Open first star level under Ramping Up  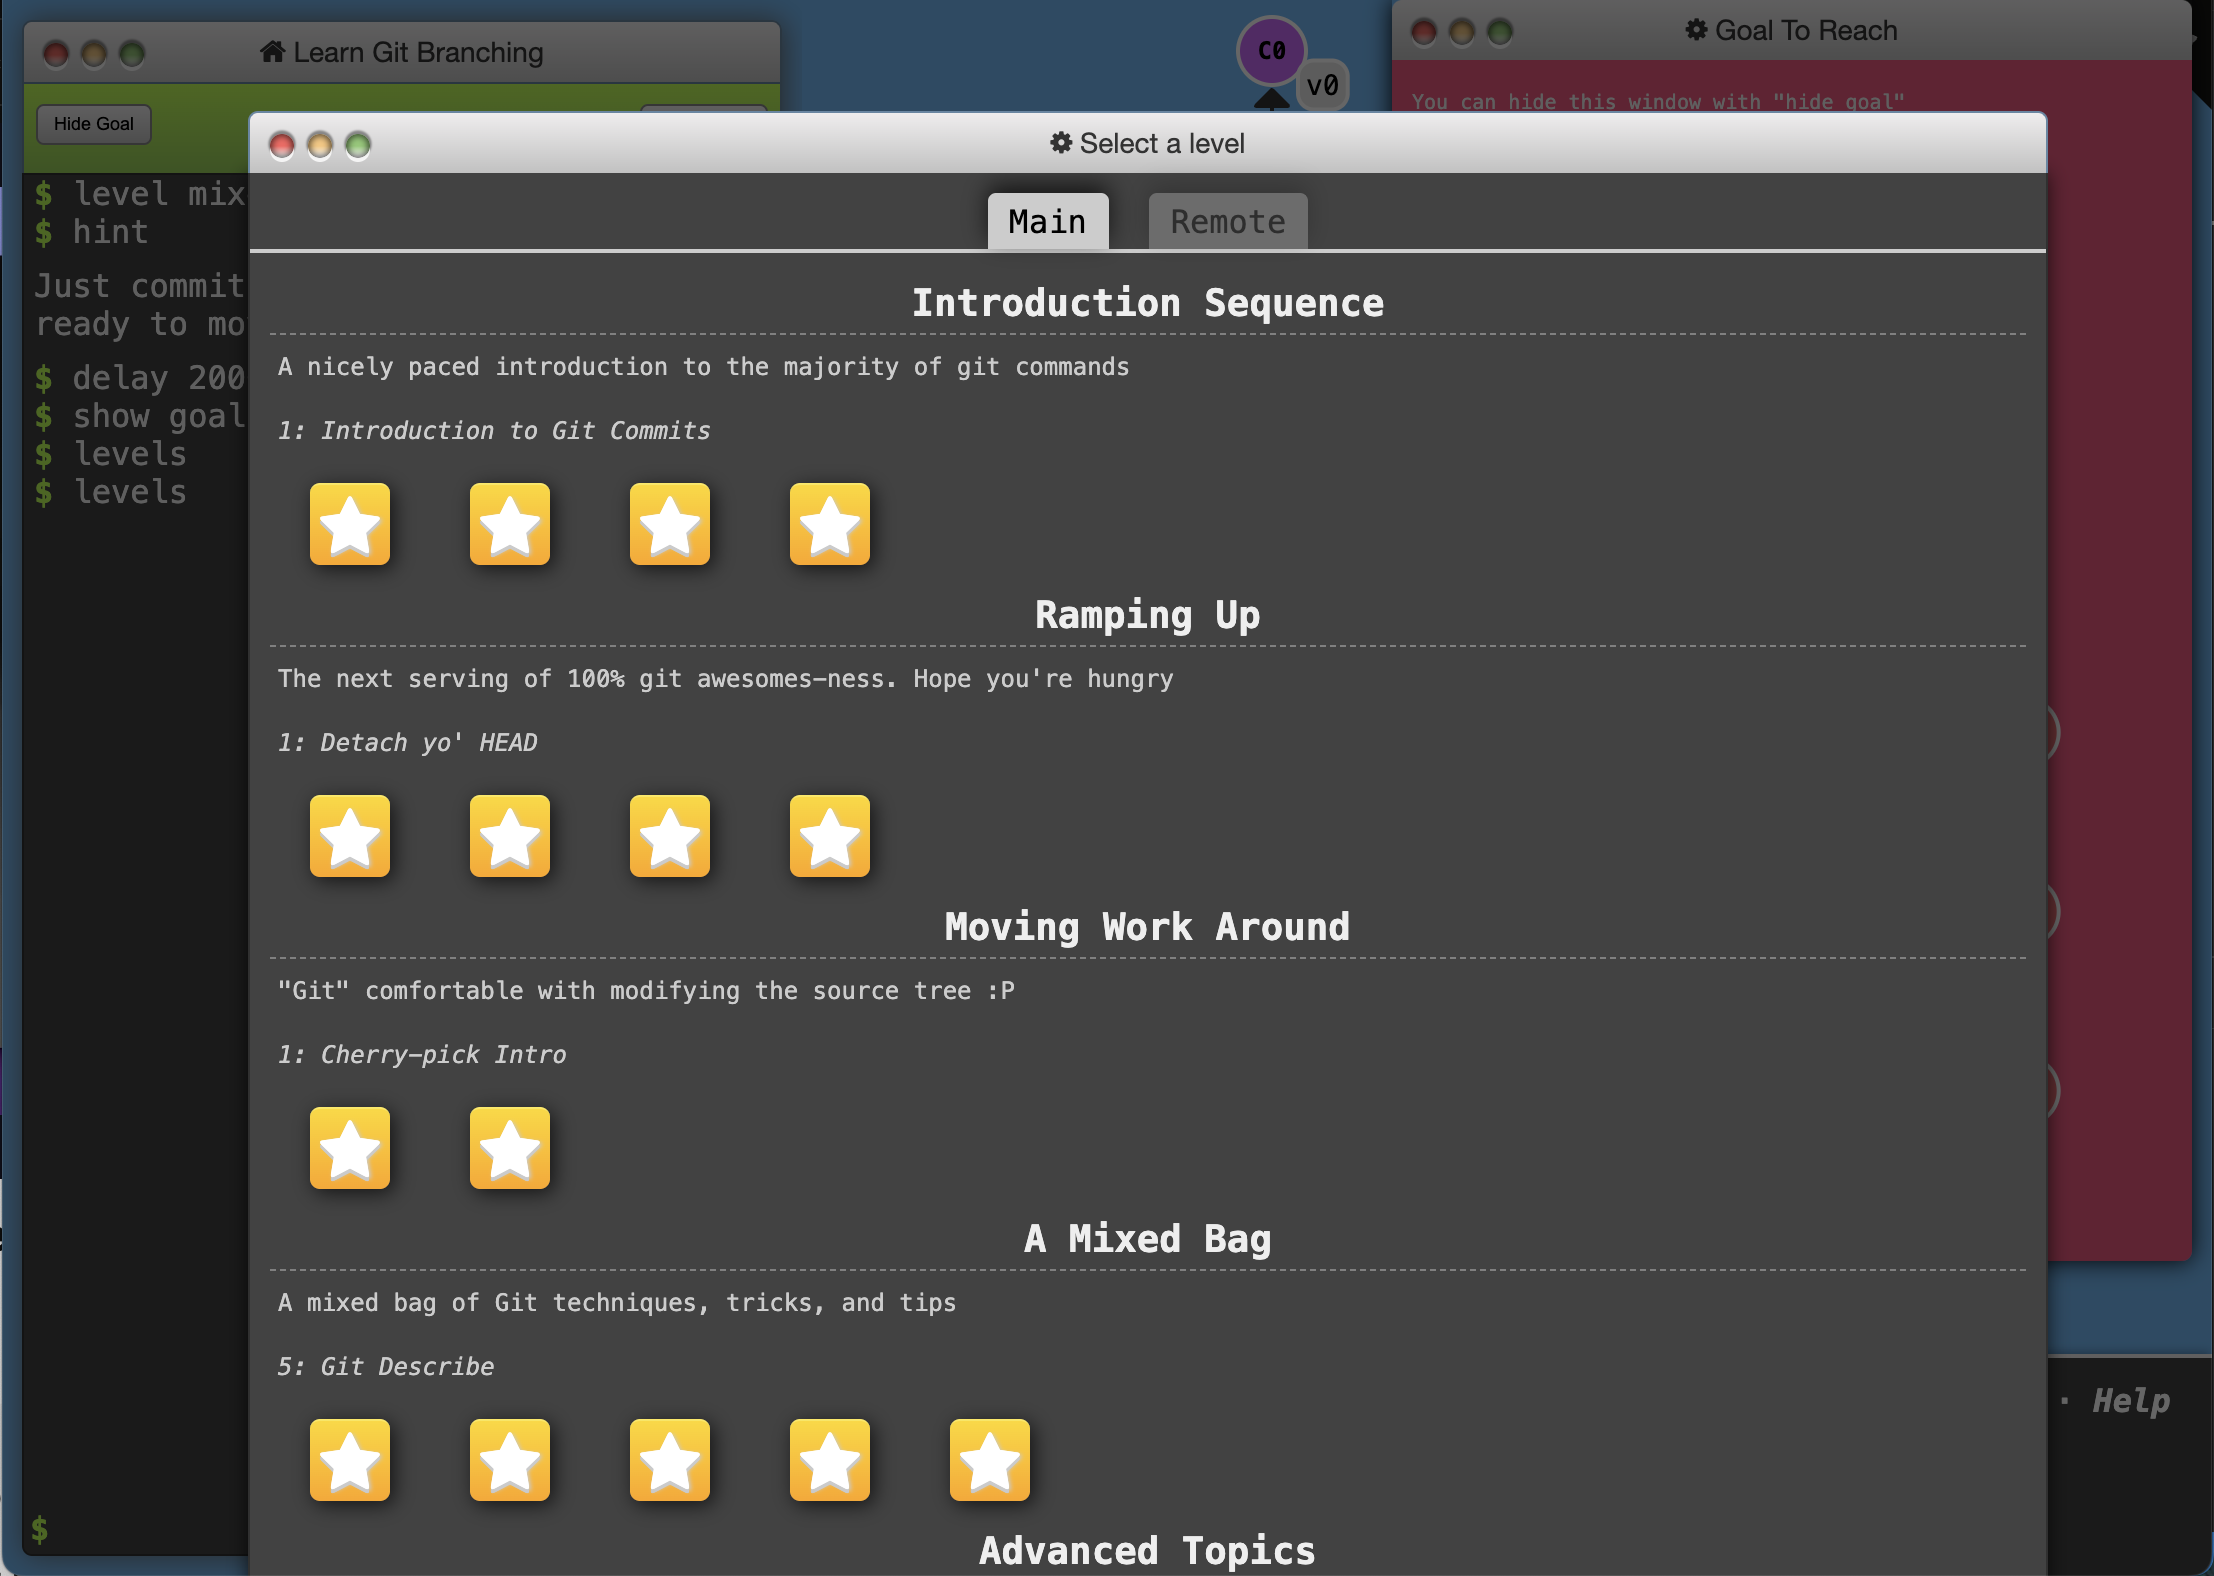pyautogui.click(x=350, y=836)
